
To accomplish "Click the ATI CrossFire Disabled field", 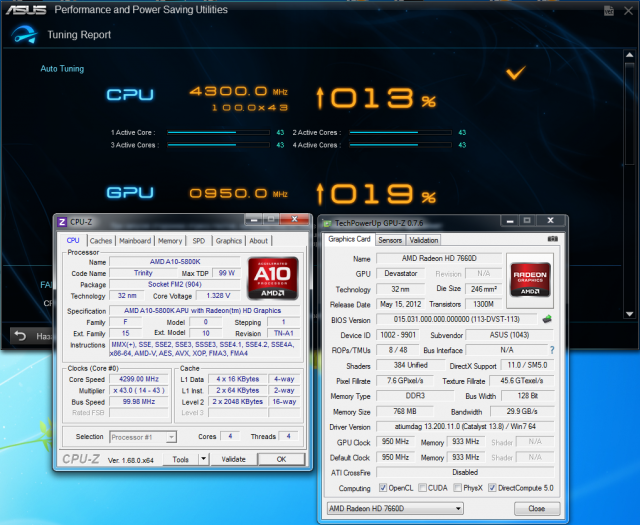I will [x=465, y=472].
